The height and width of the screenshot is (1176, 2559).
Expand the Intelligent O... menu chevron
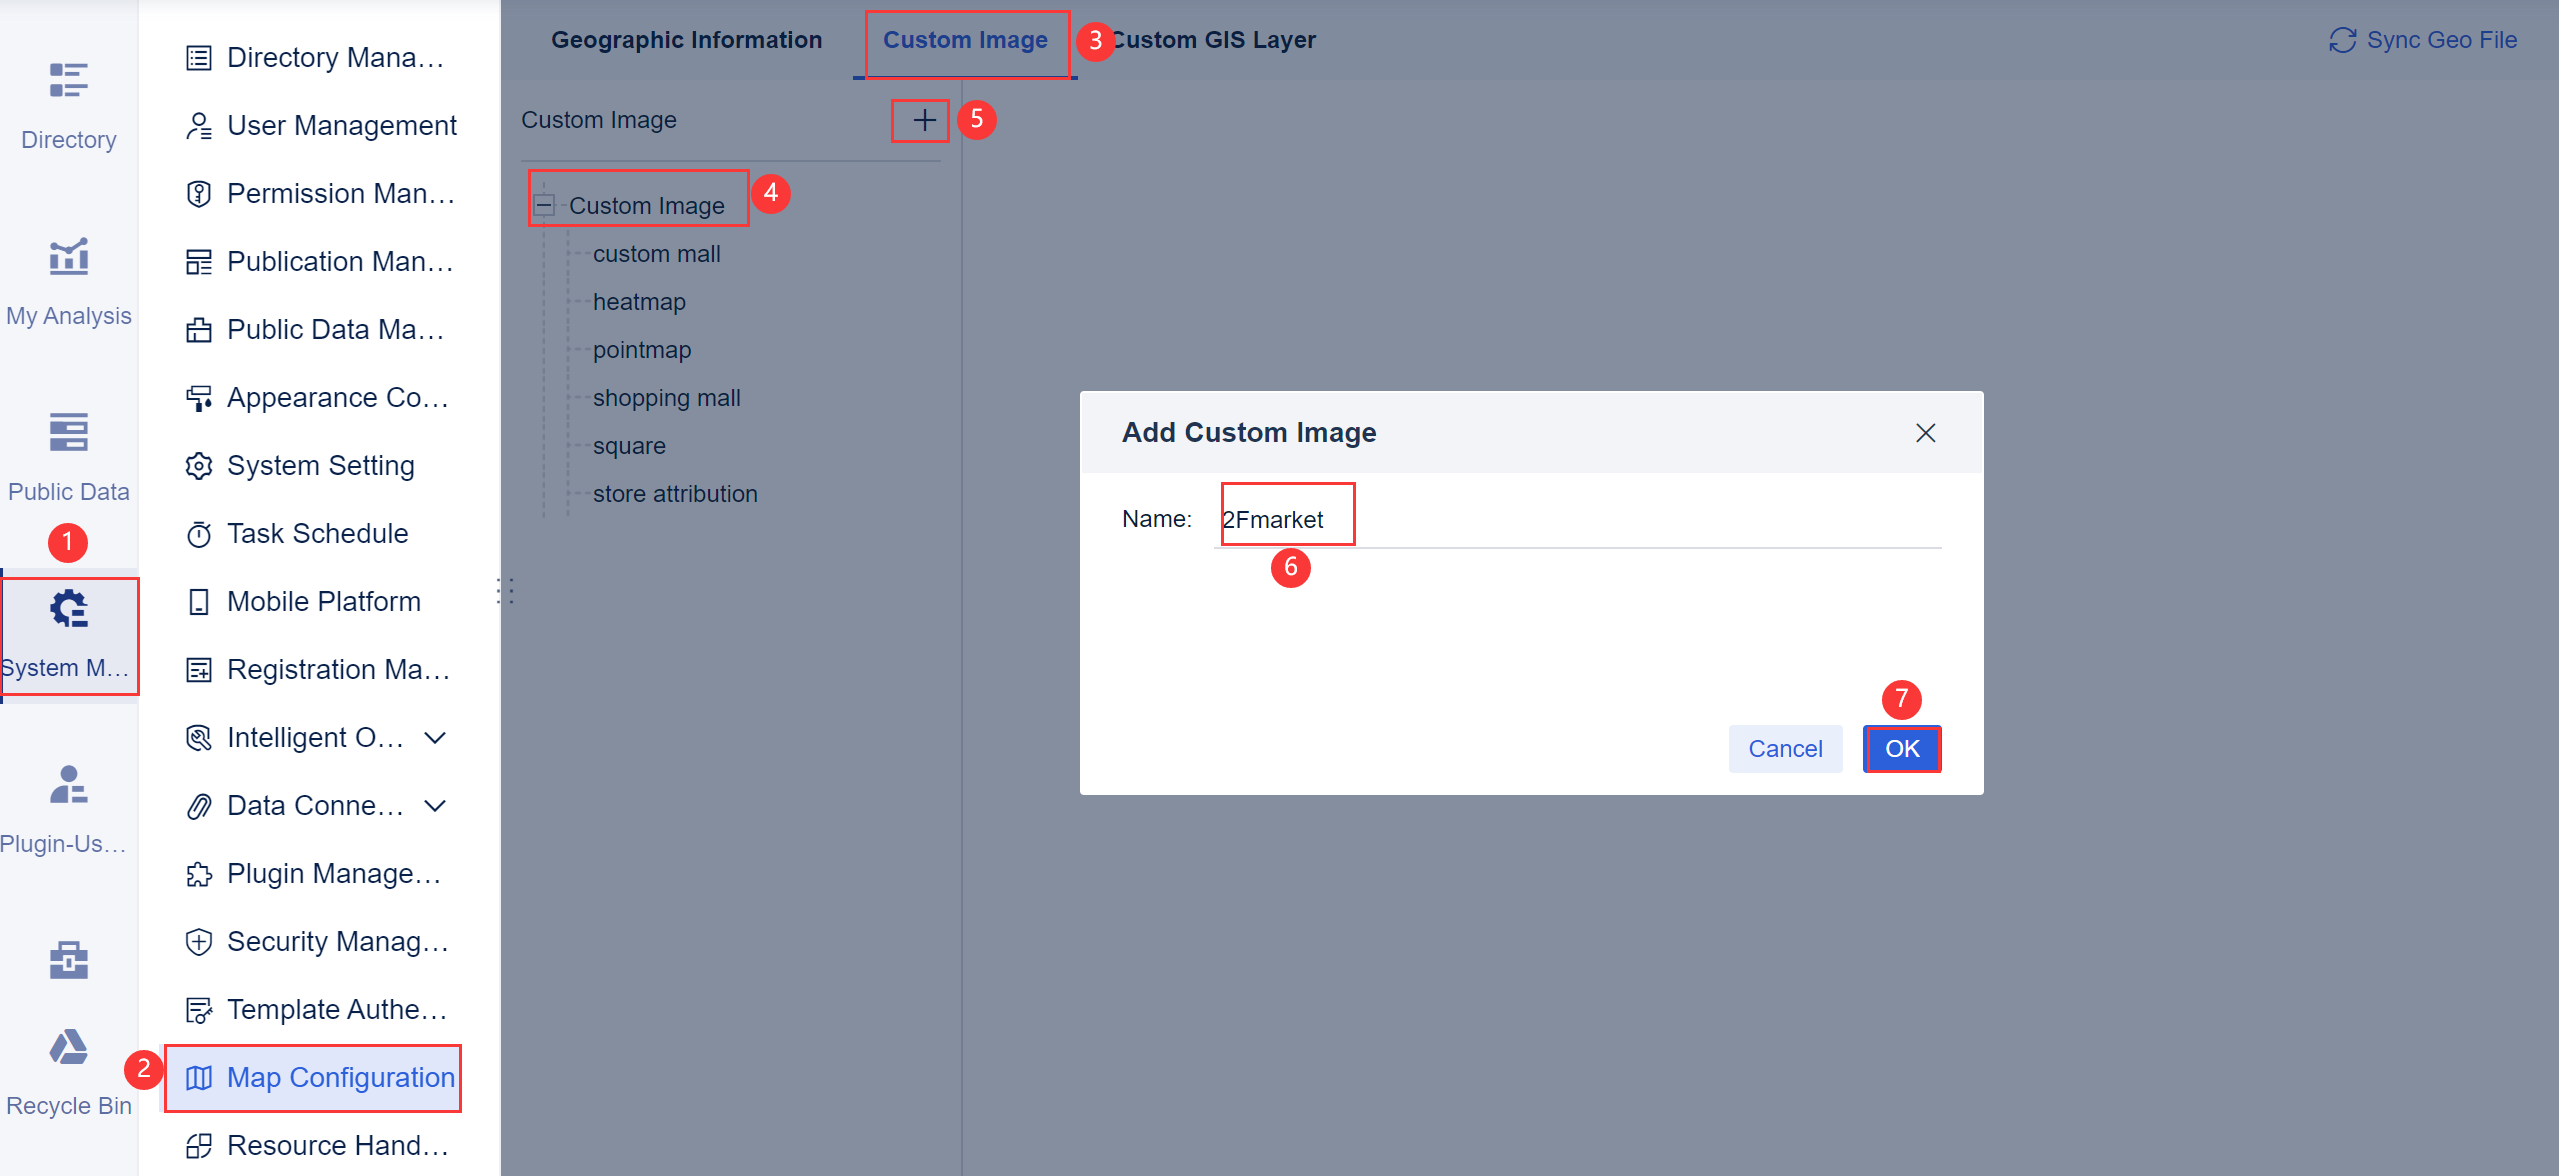[x=434, y=738]
